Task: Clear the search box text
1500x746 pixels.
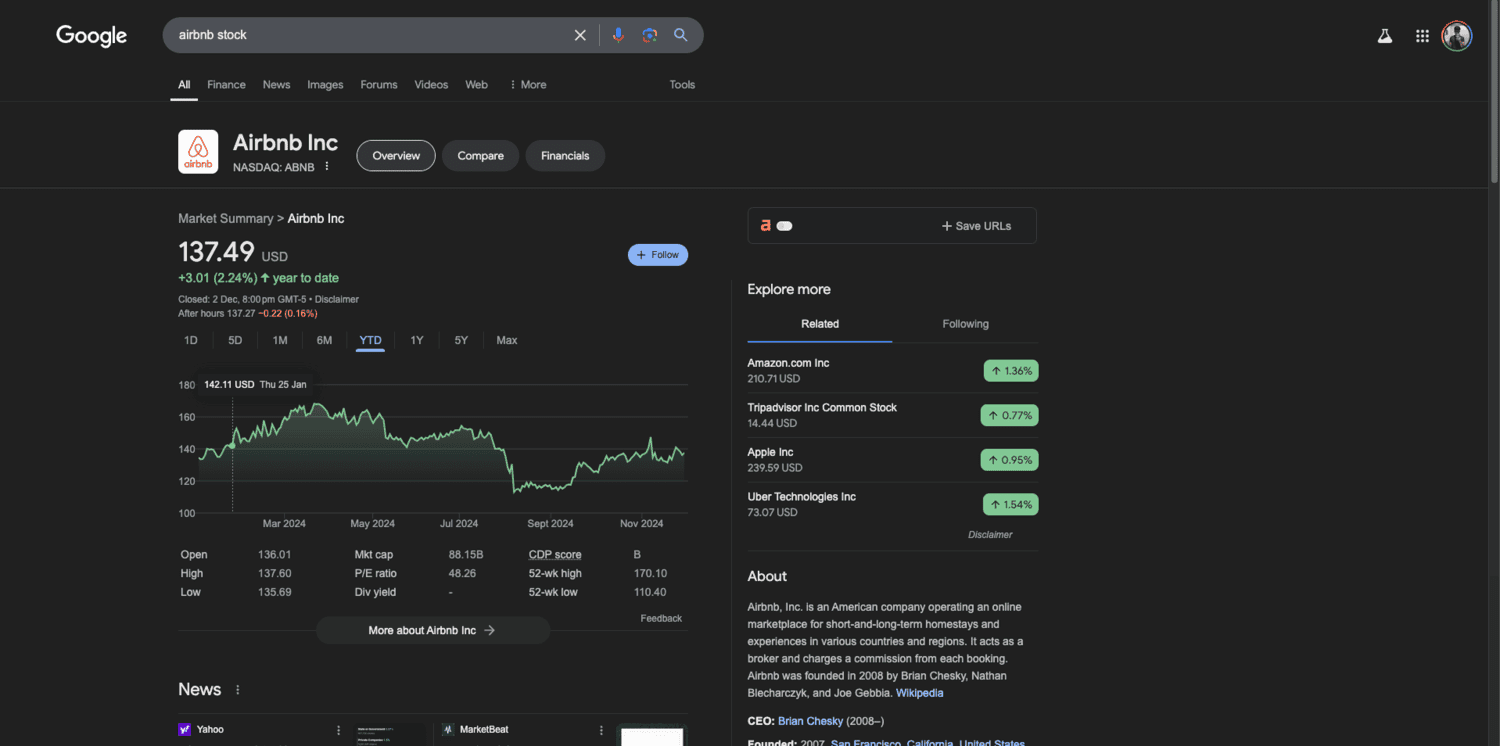Action: (580, 35)
